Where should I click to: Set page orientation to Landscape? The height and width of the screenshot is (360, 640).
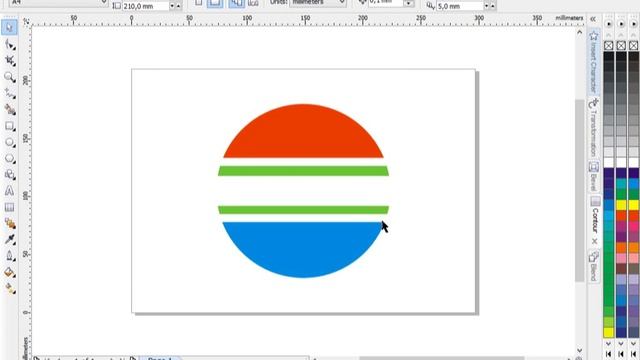click(215, 3)
